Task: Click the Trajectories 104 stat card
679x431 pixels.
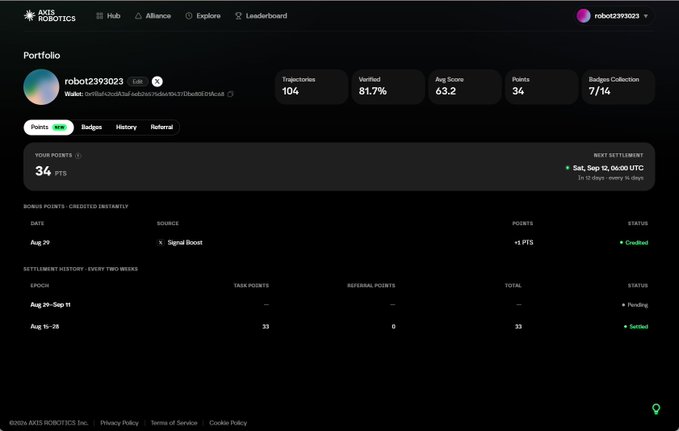Action: (311, 87)
